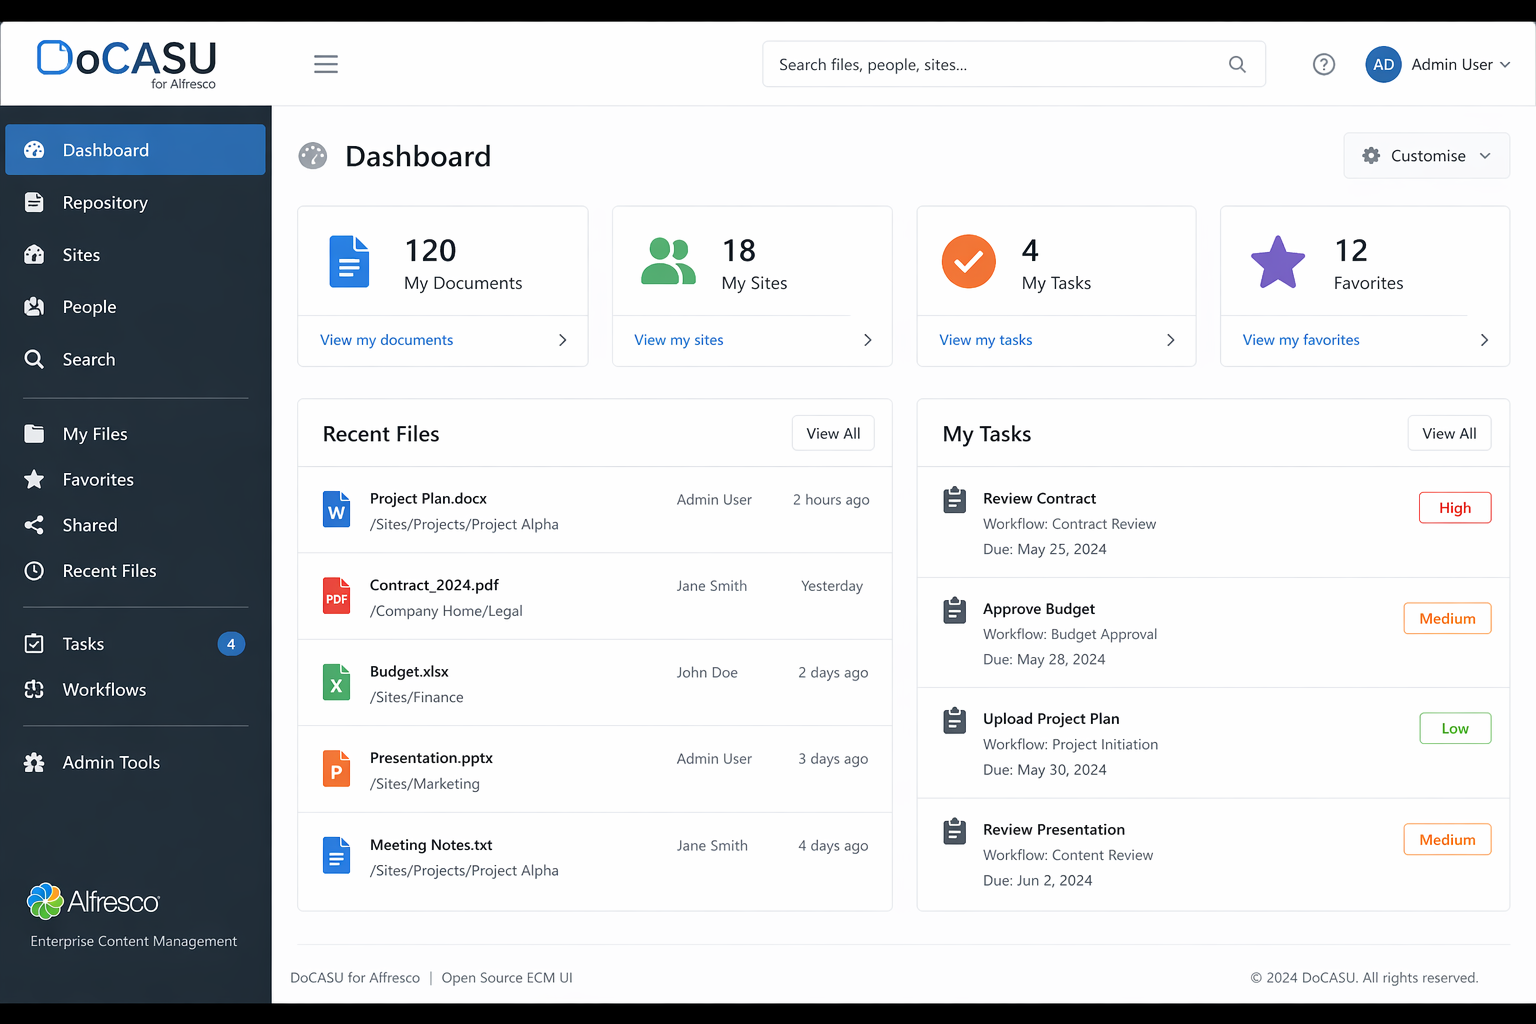Open the Admin User account menu
This screenshot has width=1536, height=1024.
click(x=1438, y=64)
